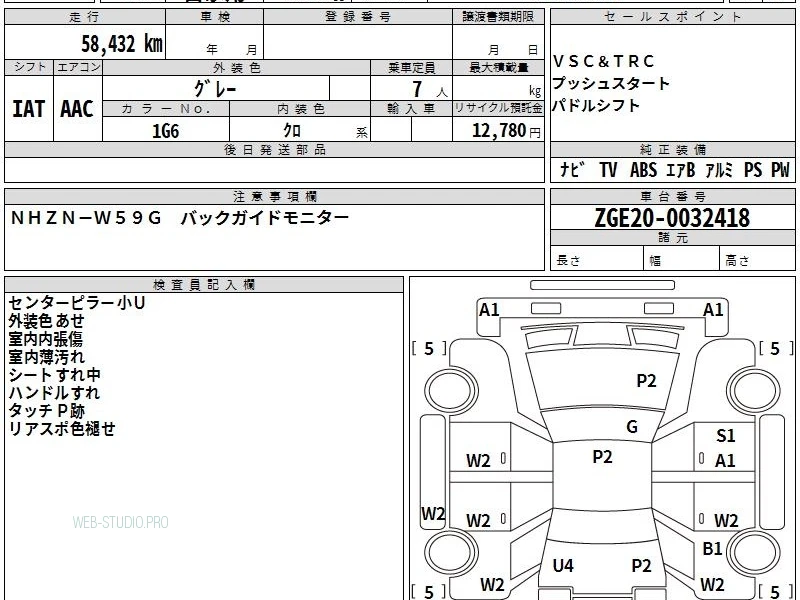Click the 登録番号 header
Screen dimensions: 800x600
[358, 17]
